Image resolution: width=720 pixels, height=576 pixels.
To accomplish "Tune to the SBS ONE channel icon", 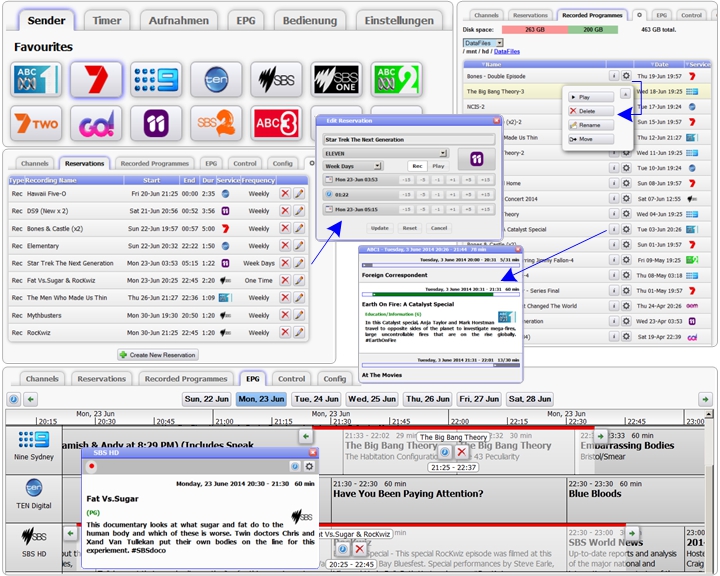I will tap(336, 80).
